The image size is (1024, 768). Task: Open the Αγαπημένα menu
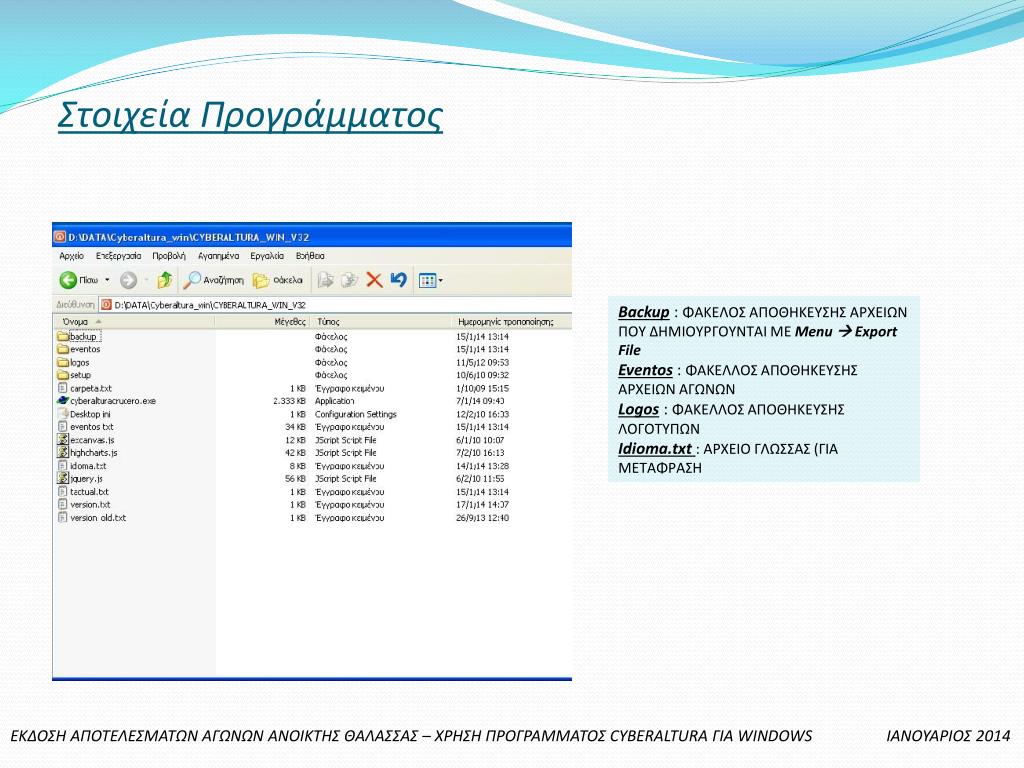219,256
